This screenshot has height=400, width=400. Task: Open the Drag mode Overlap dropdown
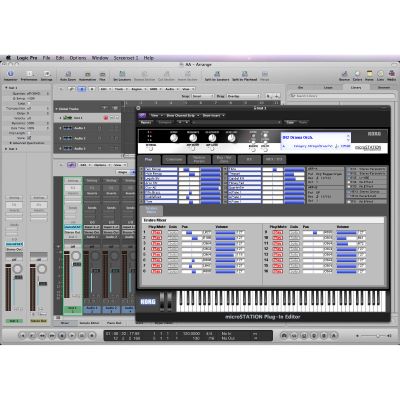click(x=243, y=96)
